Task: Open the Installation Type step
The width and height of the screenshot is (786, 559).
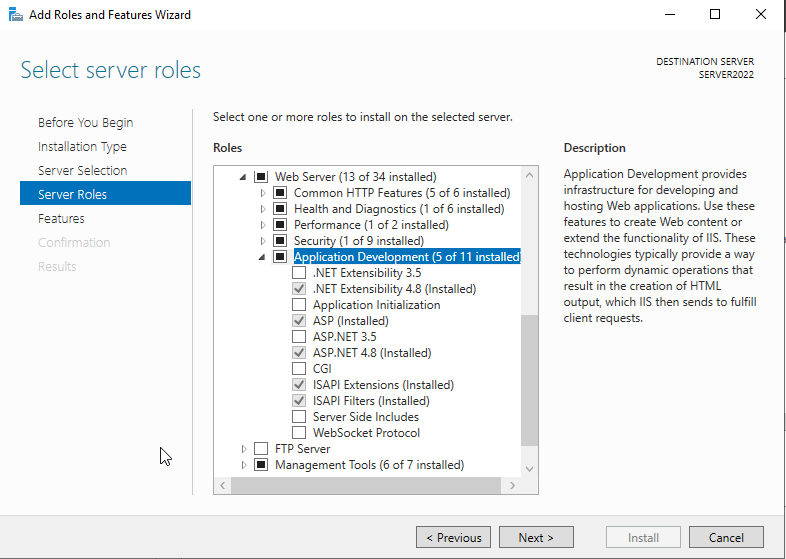Action: (82, 146)
